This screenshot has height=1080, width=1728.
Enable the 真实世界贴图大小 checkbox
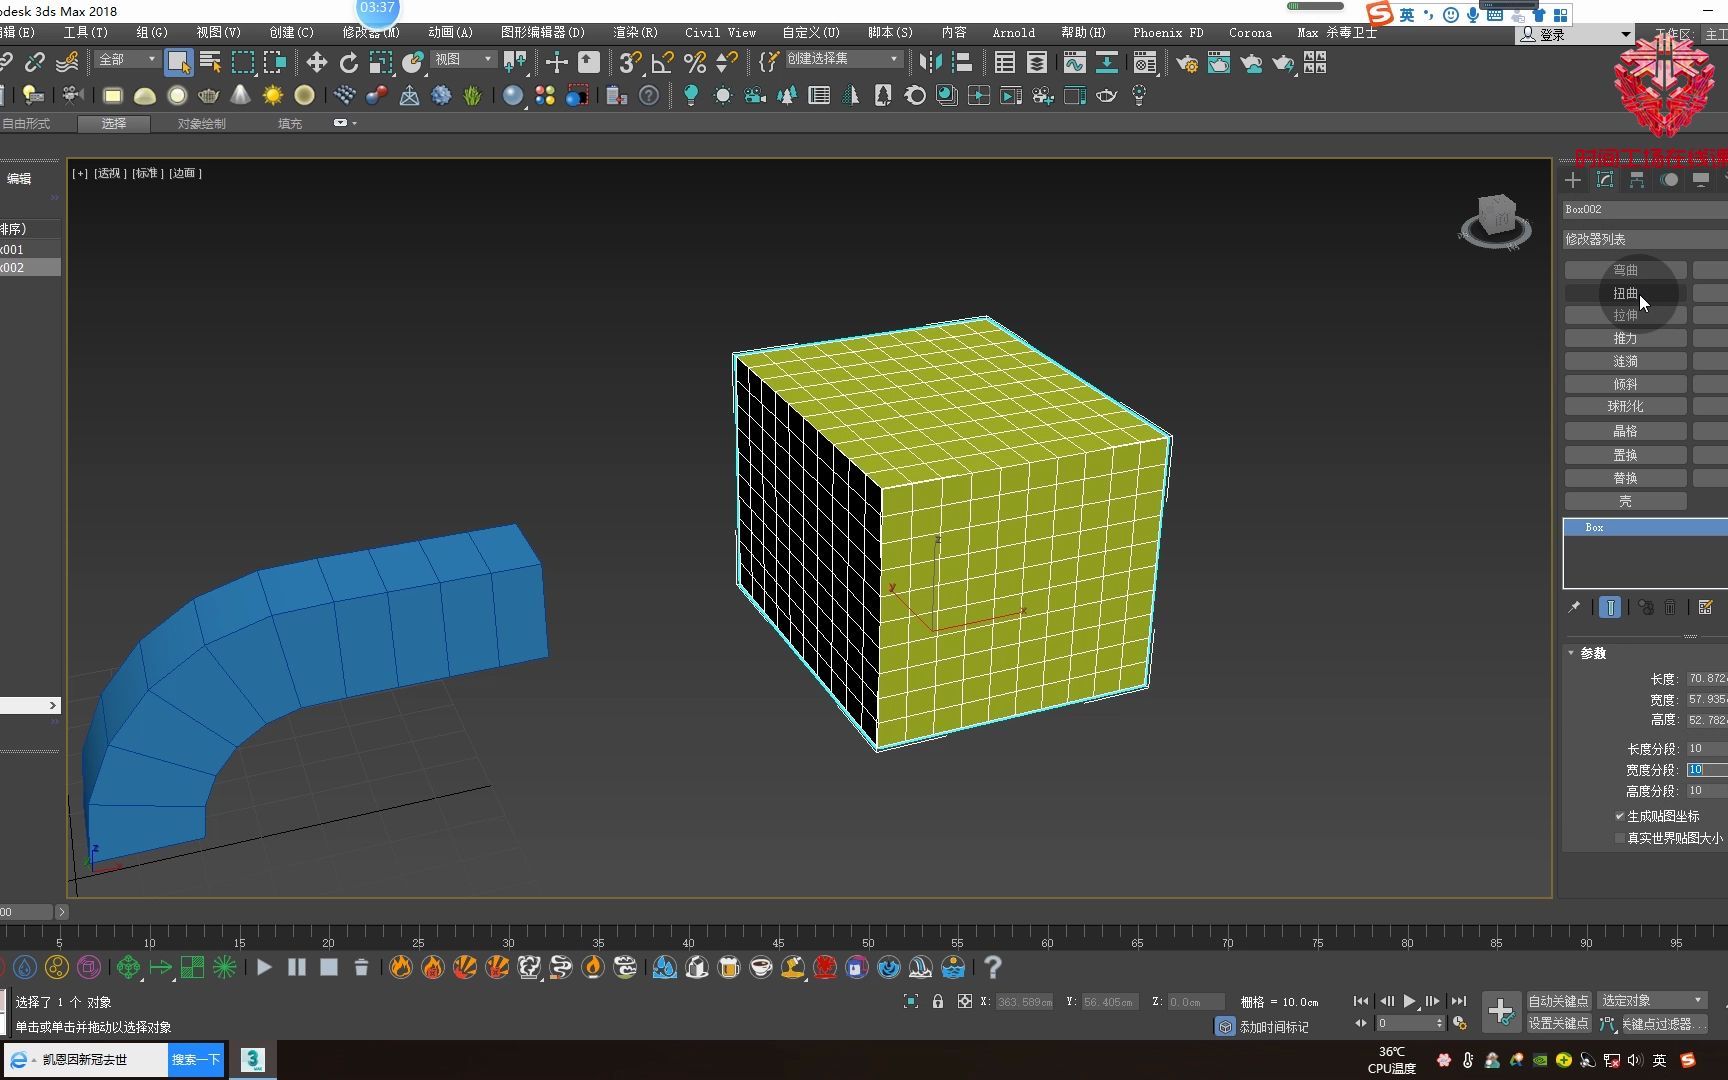[x=1619, y=838]
